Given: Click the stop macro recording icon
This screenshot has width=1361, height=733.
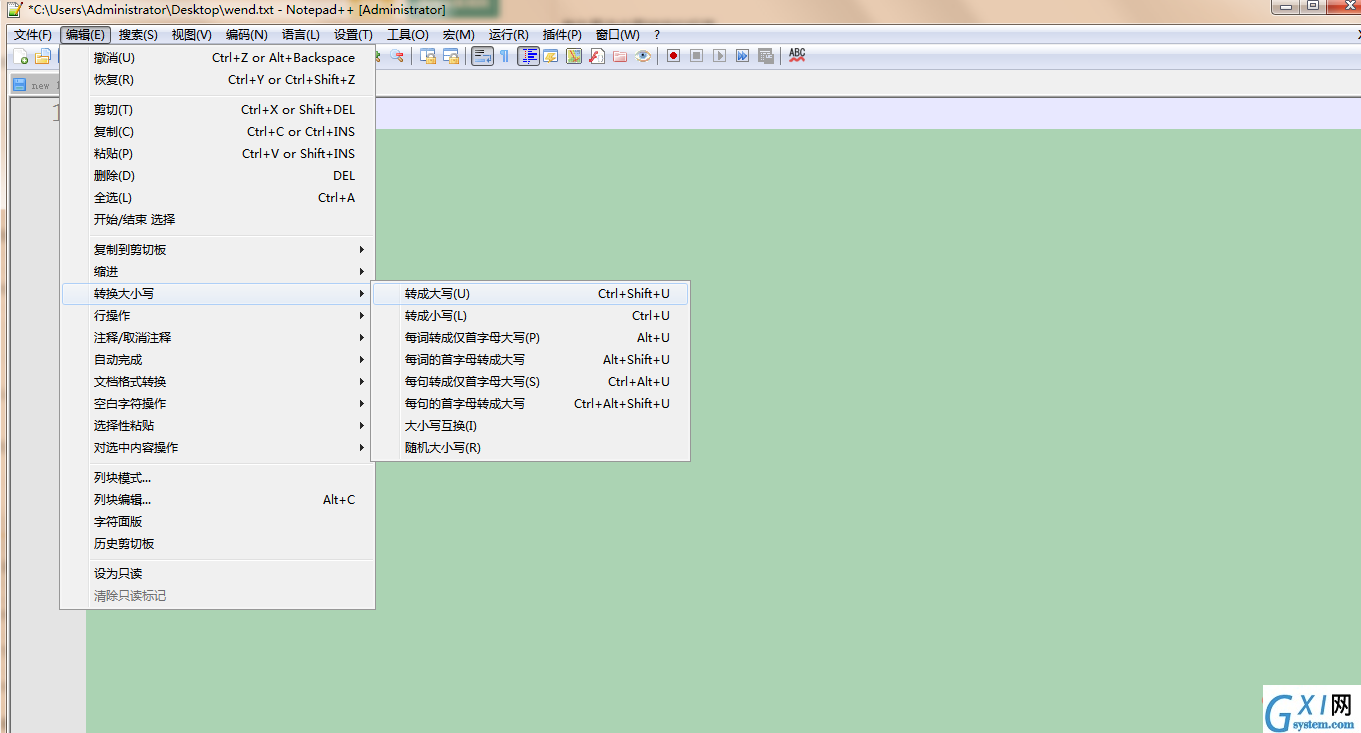Looking at the screenshot, I should 696,56.
